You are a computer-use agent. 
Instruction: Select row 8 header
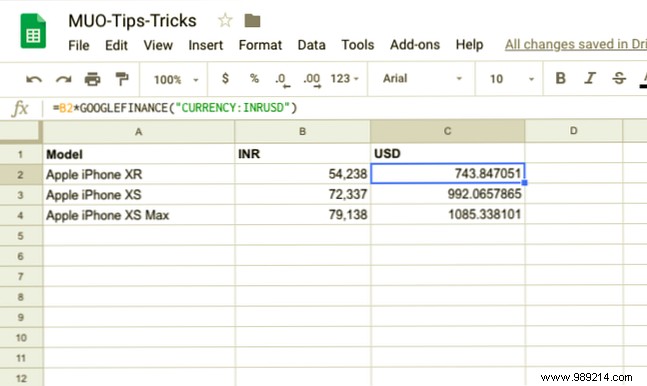[x=21, y=297]
